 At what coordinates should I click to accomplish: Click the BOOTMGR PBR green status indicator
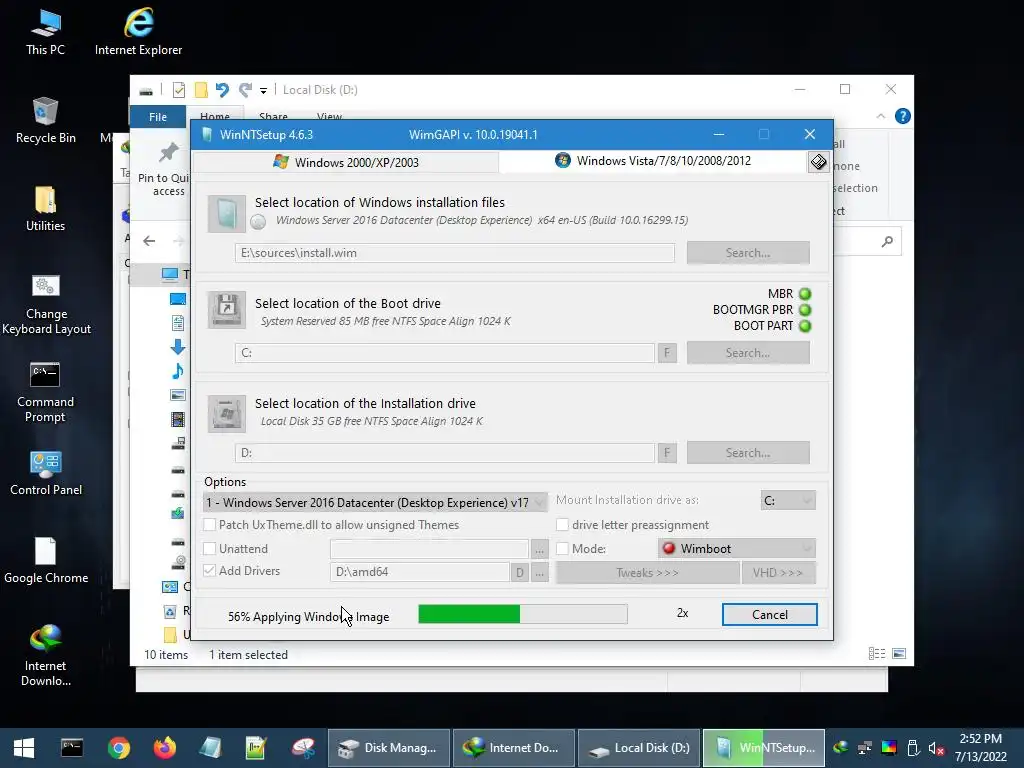click(805, 310)
